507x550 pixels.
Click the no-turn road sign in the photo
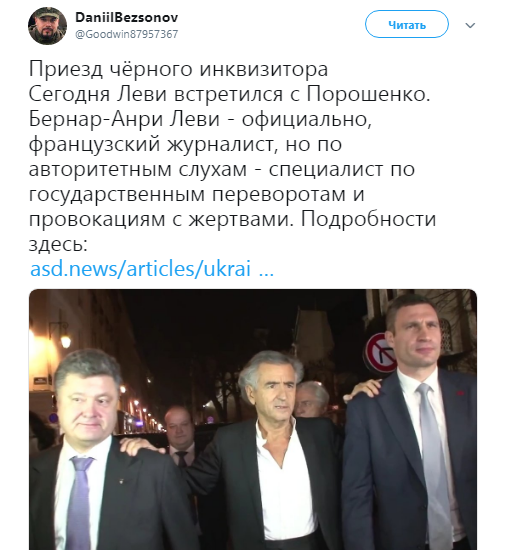382,353
